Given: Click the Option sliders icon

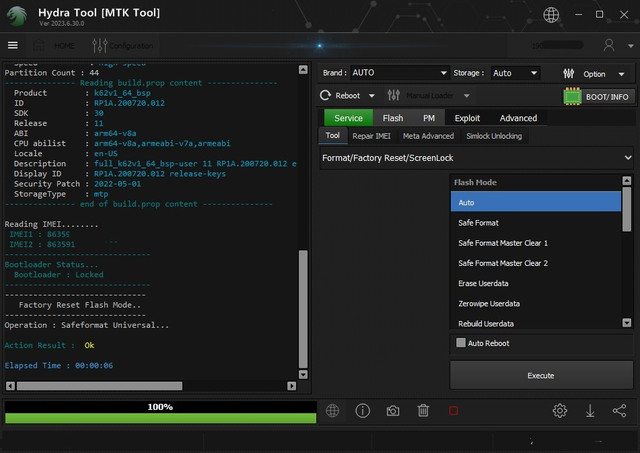Looking at the screenshot, I should tap(569, 73).
